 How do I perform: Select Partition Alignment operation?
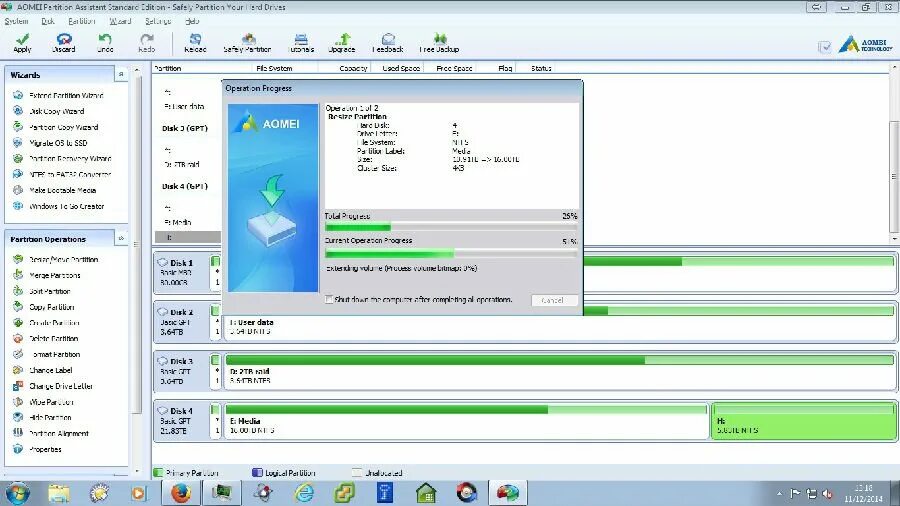(59, 434)
